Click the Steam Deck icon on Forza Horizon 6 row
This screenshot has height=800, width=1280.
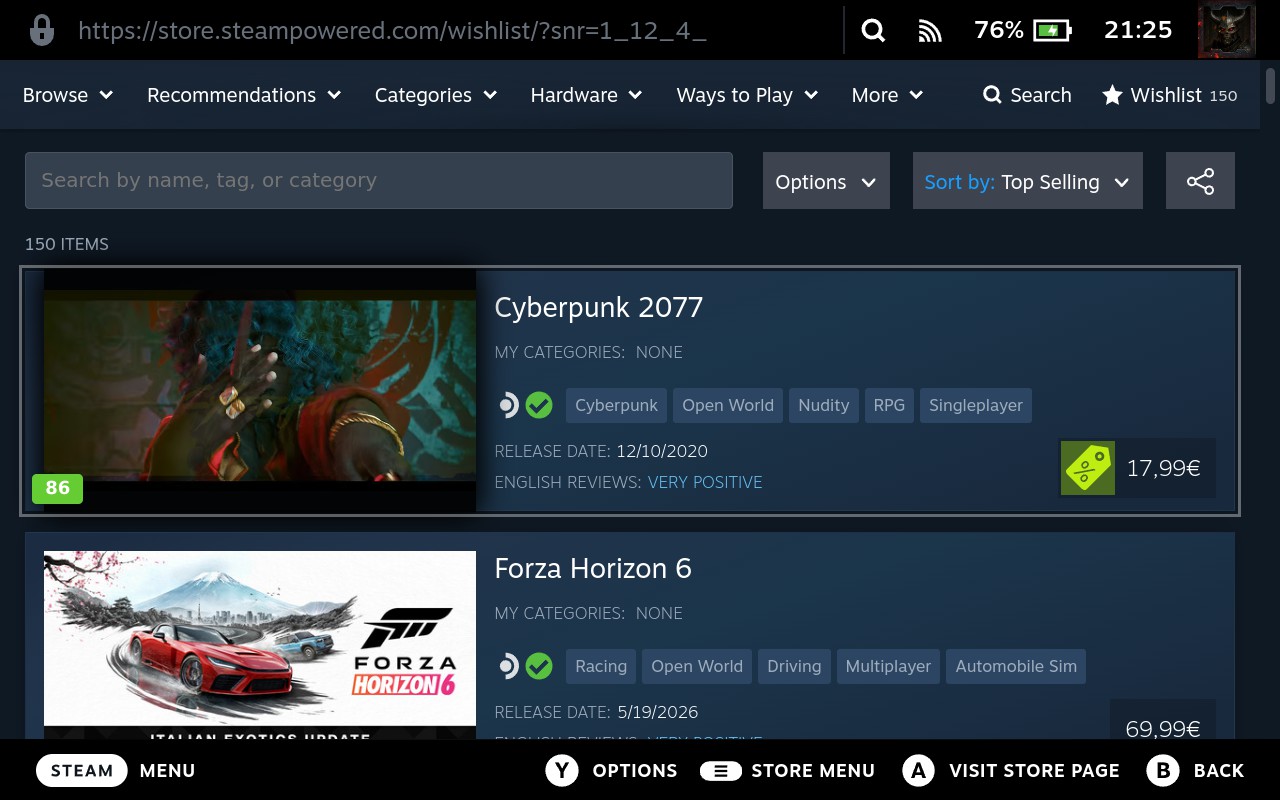pyautogui.click(x=509, y=666)
